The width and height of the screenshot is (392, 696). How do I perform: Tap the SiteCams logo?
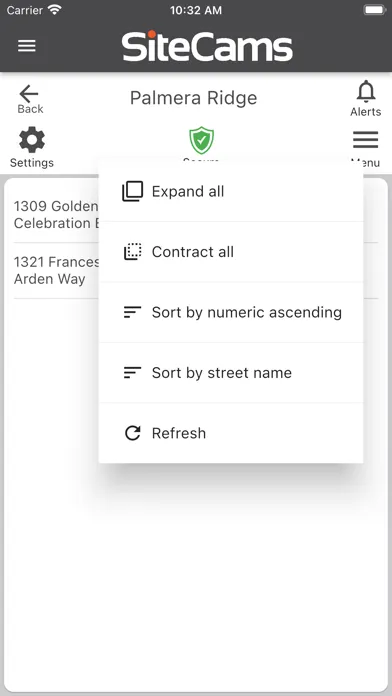[x=207, y=46]
